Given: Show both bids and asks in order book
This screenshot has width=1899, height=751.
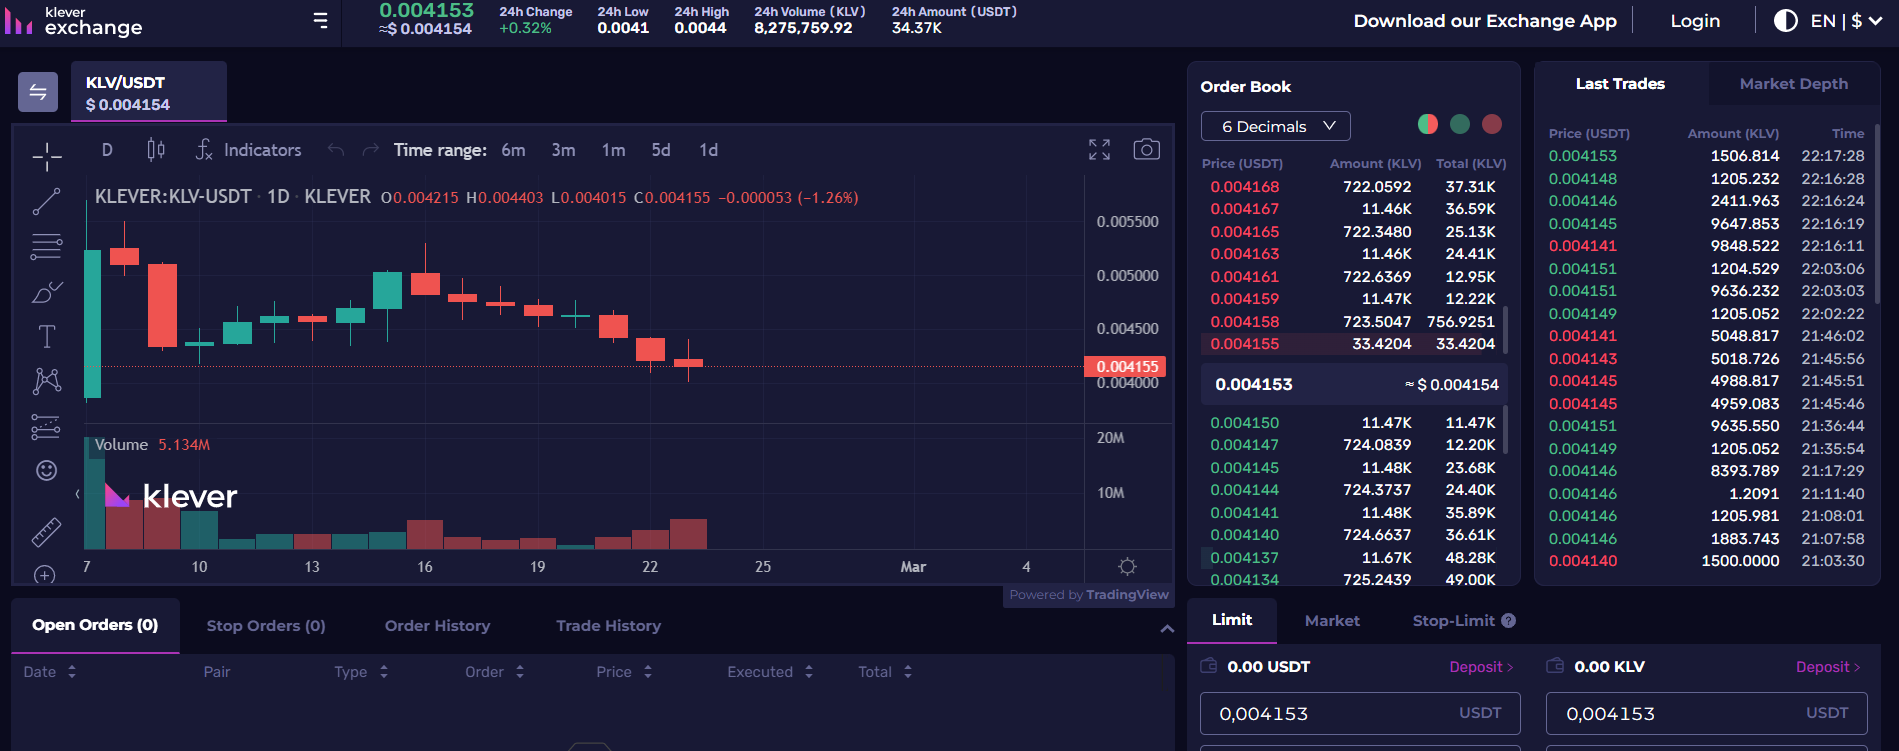Looking at the screenshot, I should [x=1428, y=124].
